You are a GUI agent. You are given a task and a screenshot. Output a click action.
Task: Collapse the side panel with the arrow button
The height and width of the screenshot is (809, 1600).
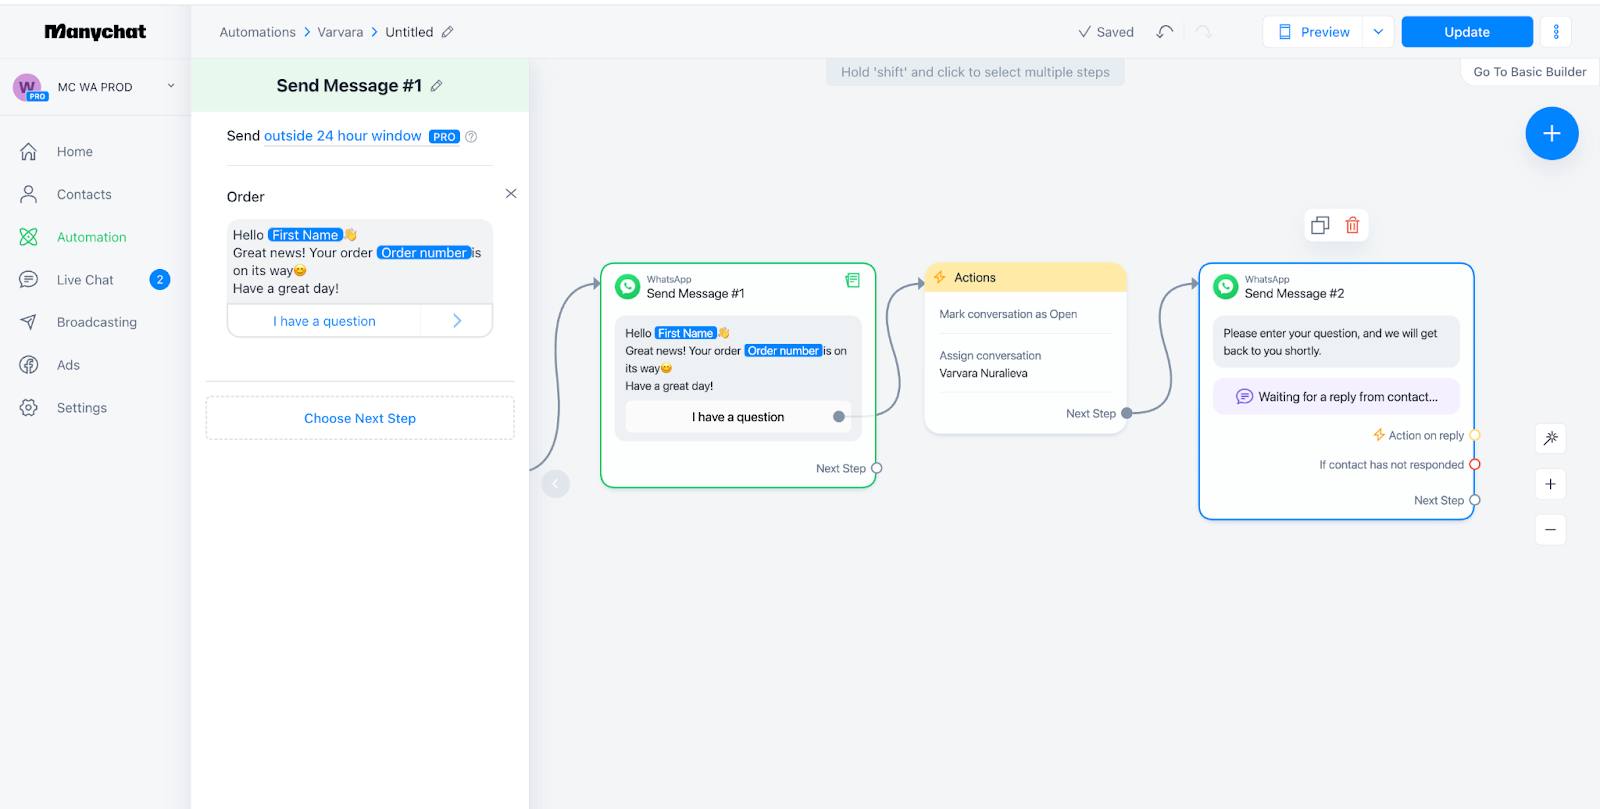pos(555,484)
